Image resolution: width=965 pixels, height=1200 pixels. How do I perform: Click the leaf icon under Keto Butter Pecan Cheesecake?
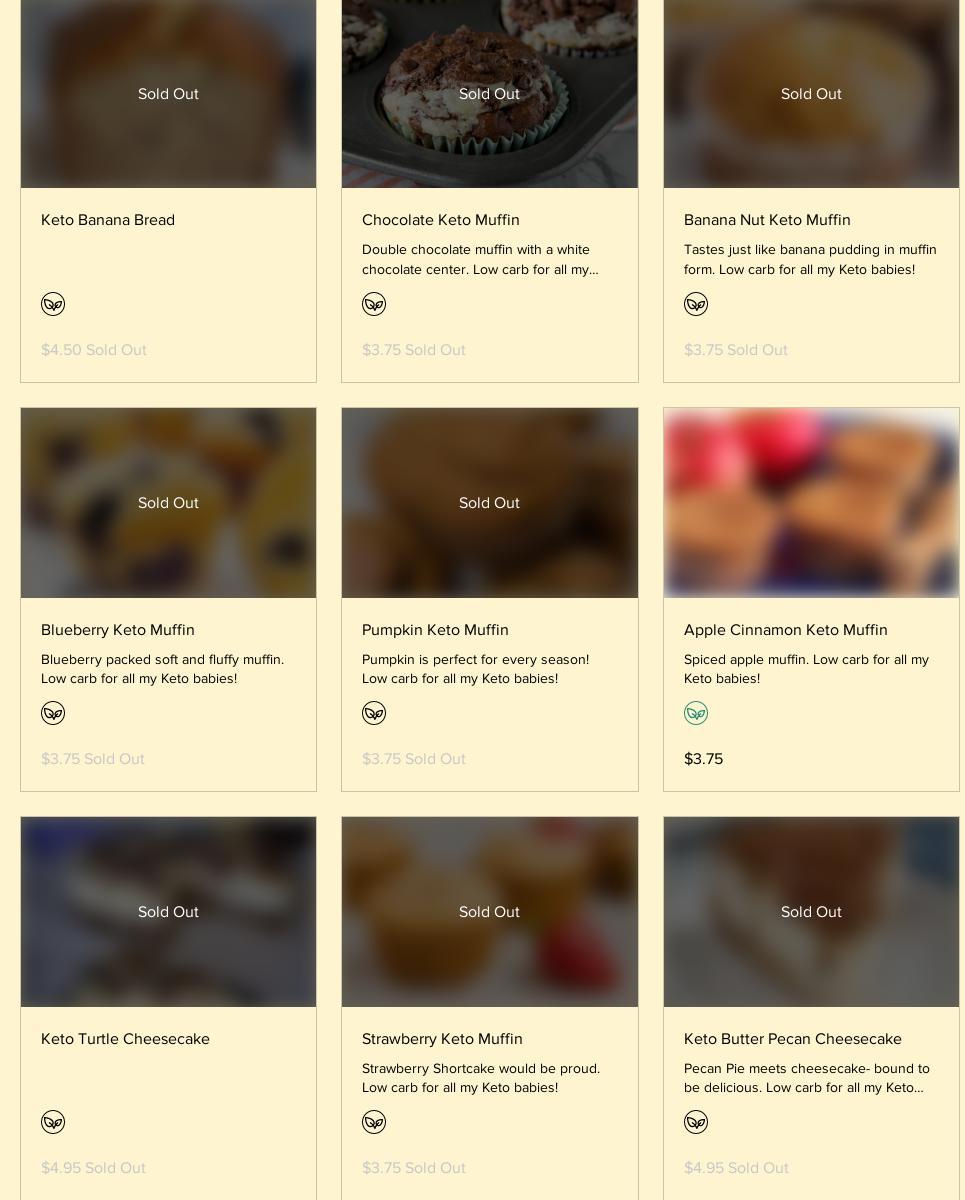pos(696,1122)
